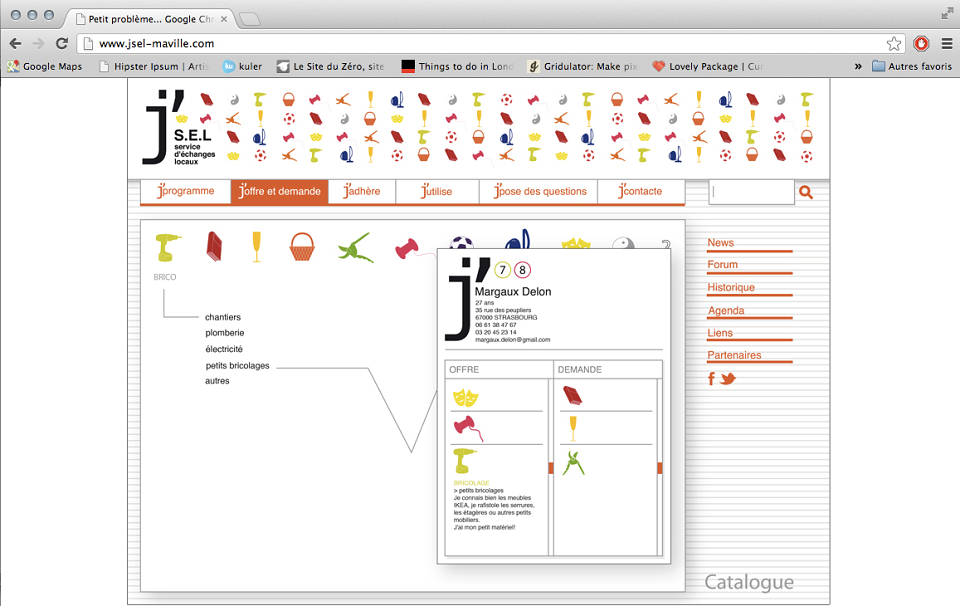This screenshot has height=606, width=960.
Task: Open j'pose des questions tab
Action: (x=539, y=192)
